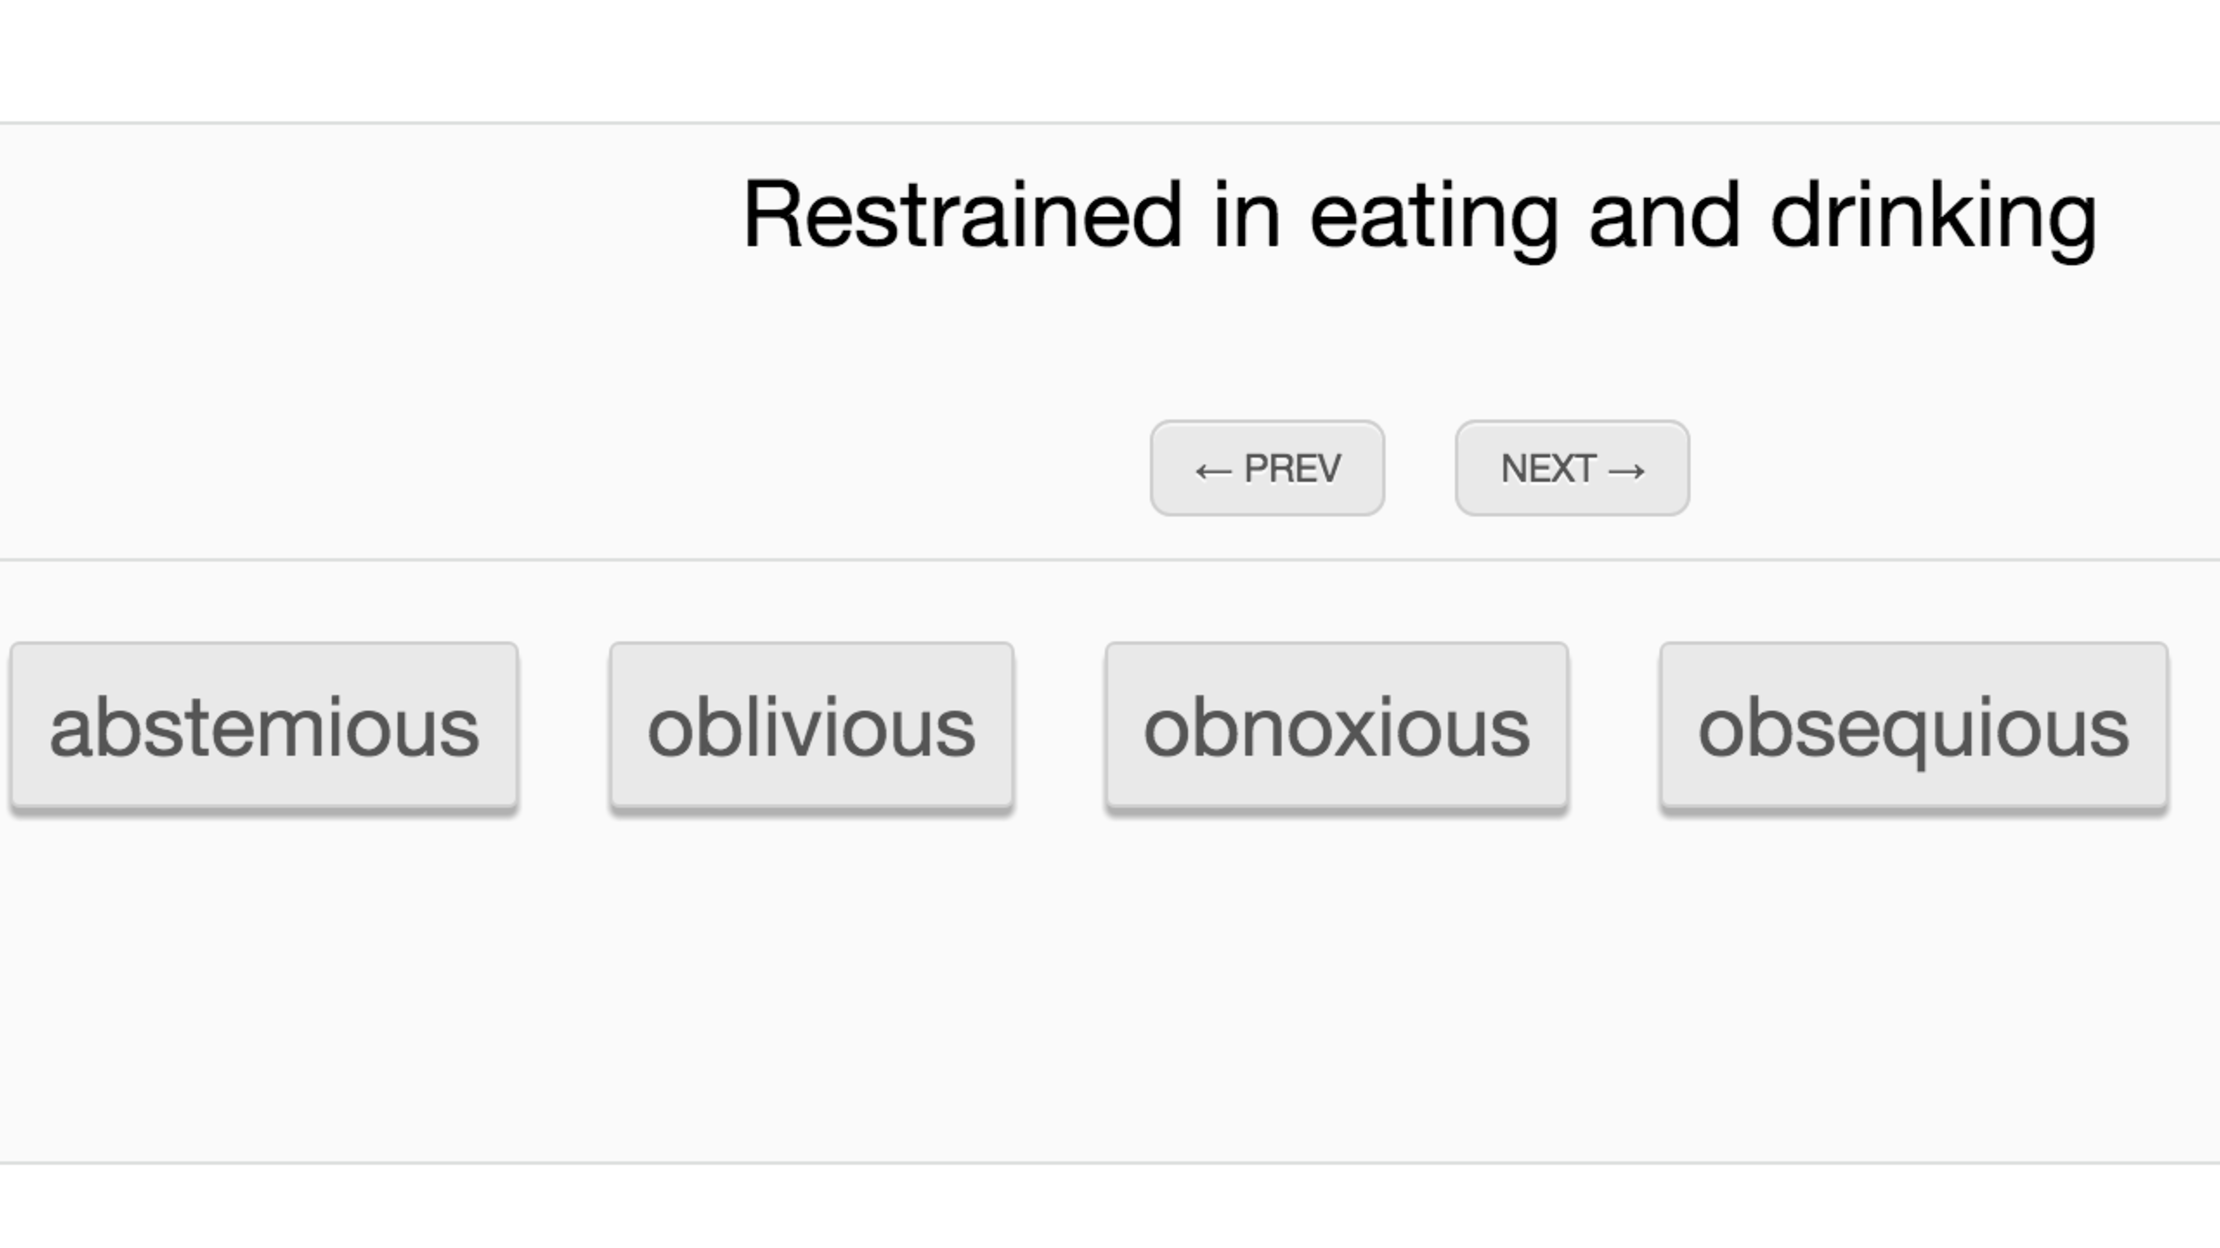Return to the previous question
This screenshot has height=1248, width=2220.
click(x=1266, y=468)
